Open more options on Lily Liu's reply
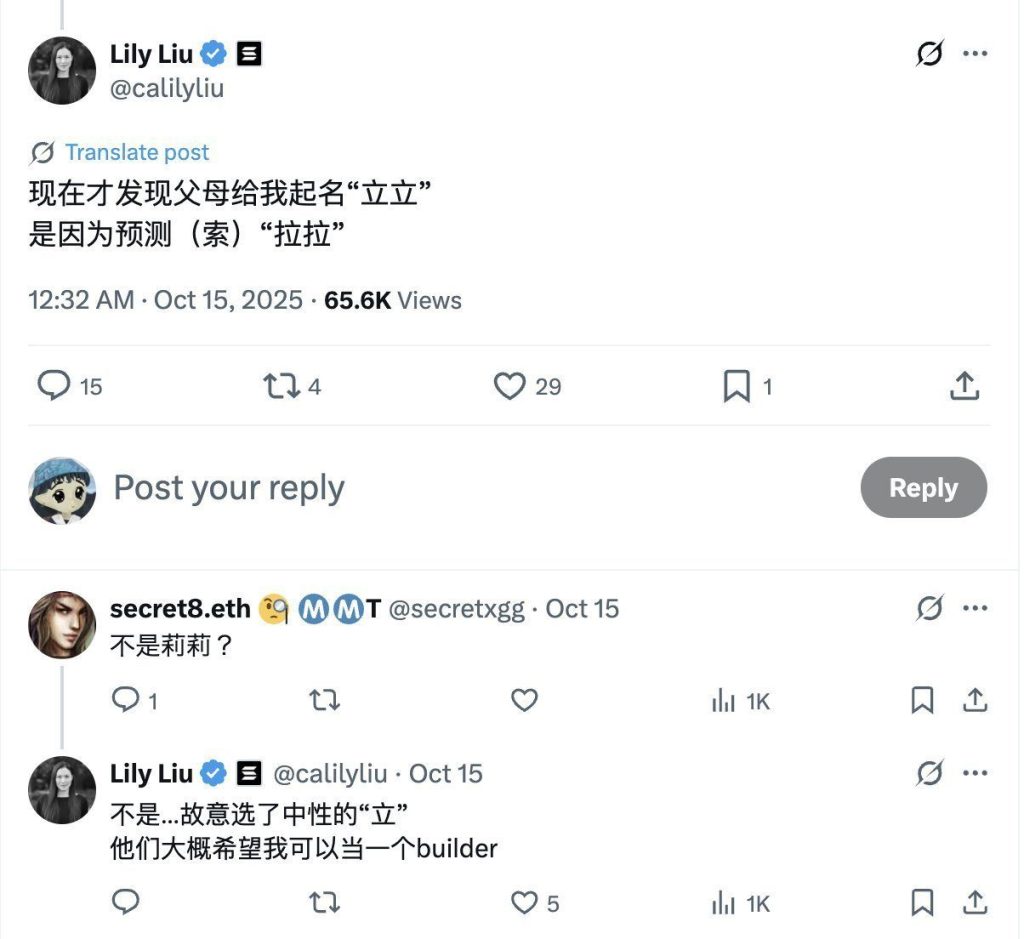1024x939 pixels. (x=975, y=773)
